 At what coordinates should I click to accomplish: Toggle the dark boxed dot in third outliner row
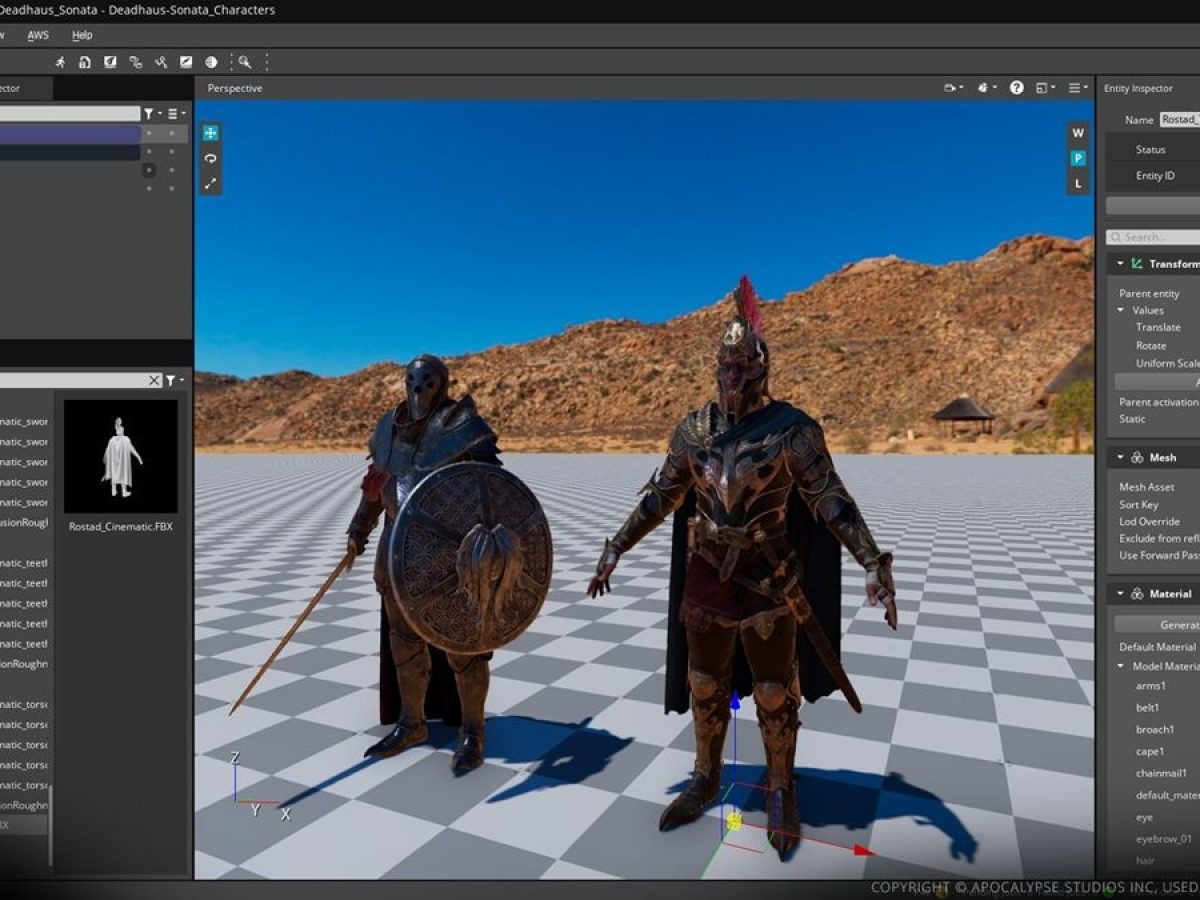149,170
